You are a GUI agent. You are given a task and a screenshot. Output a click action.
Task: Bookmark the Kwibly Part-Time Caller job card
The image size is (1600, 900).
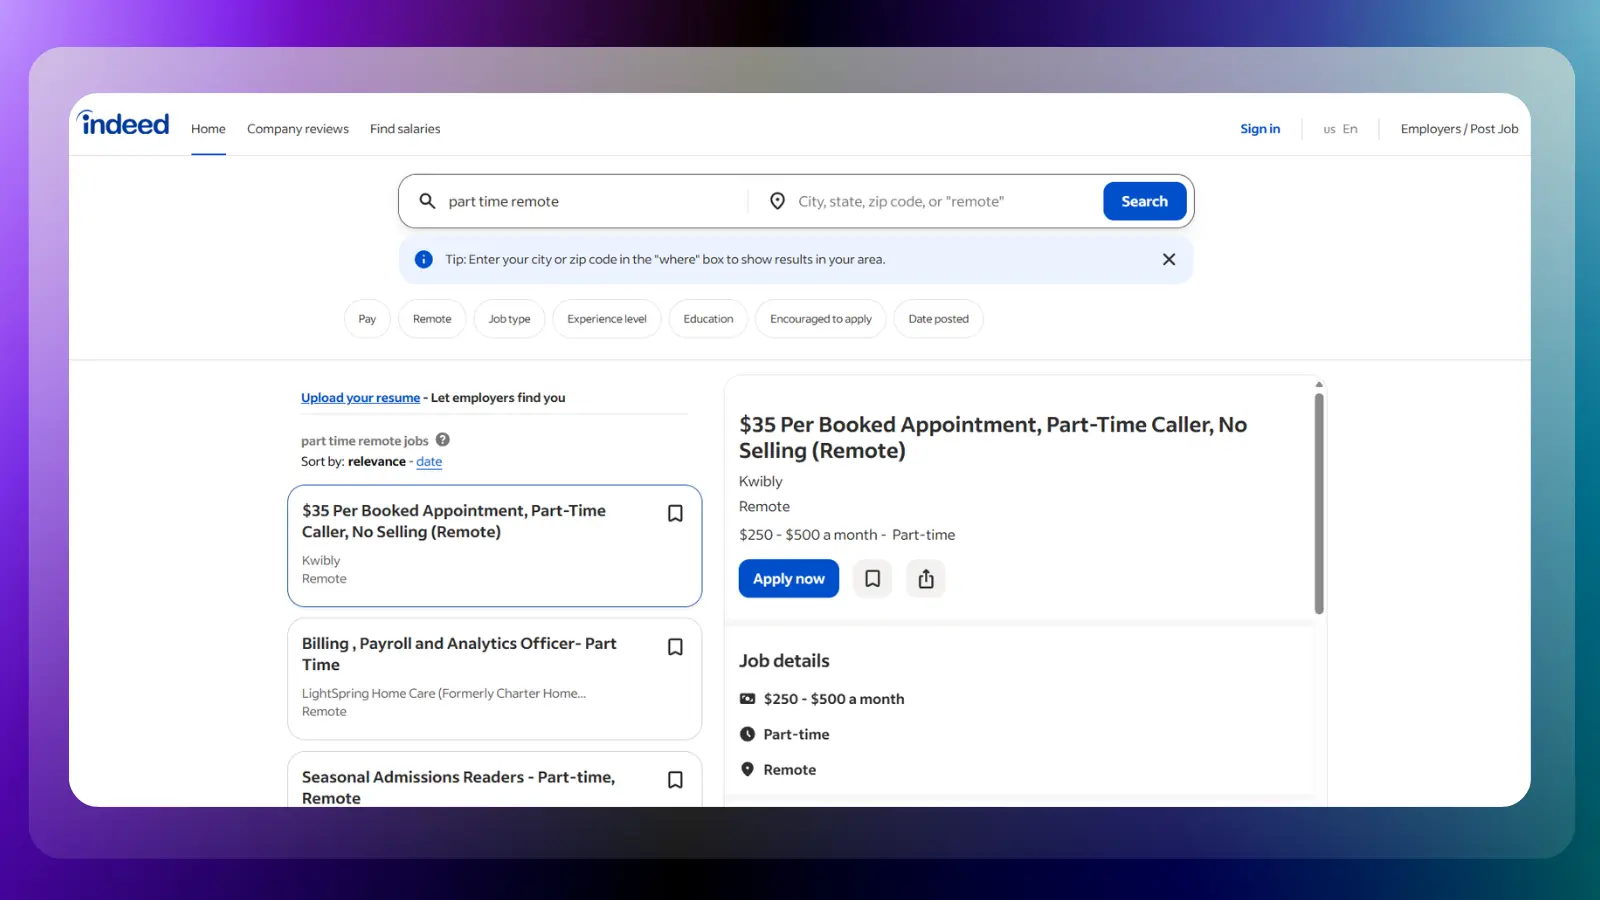(675, 513)
